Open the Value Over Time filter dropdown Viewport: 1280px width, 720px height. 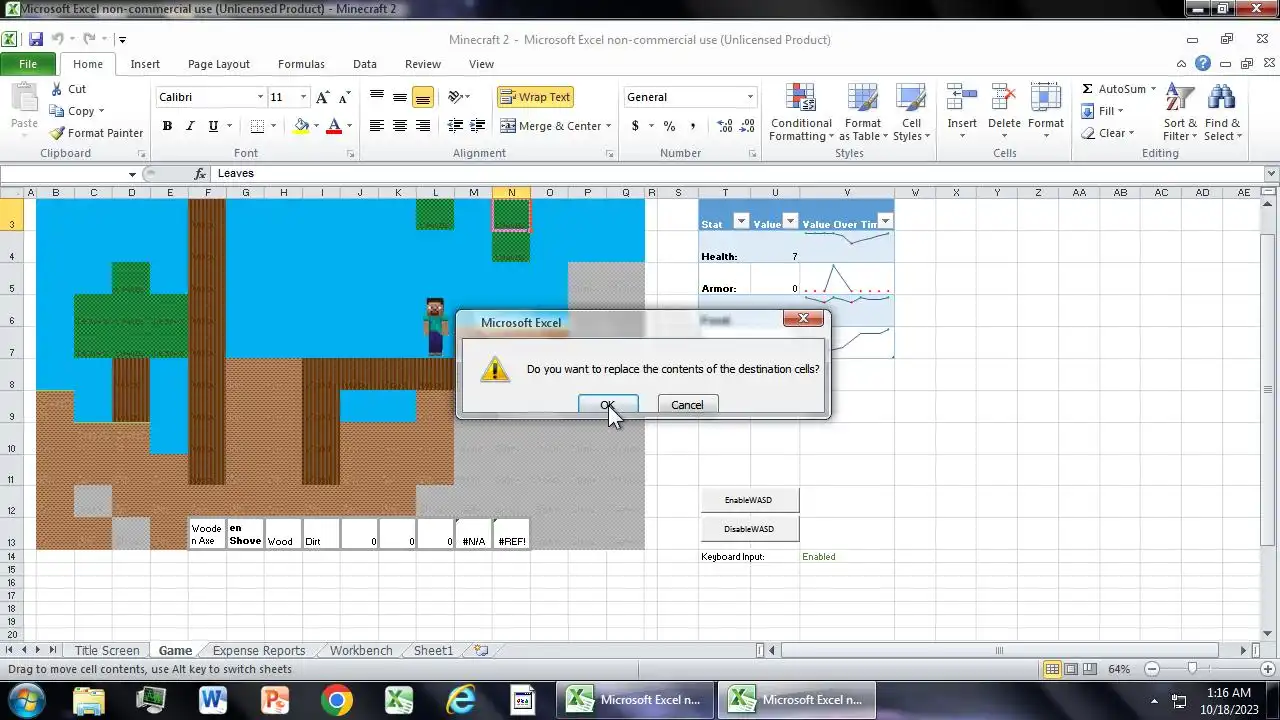[x=885, y=222]
